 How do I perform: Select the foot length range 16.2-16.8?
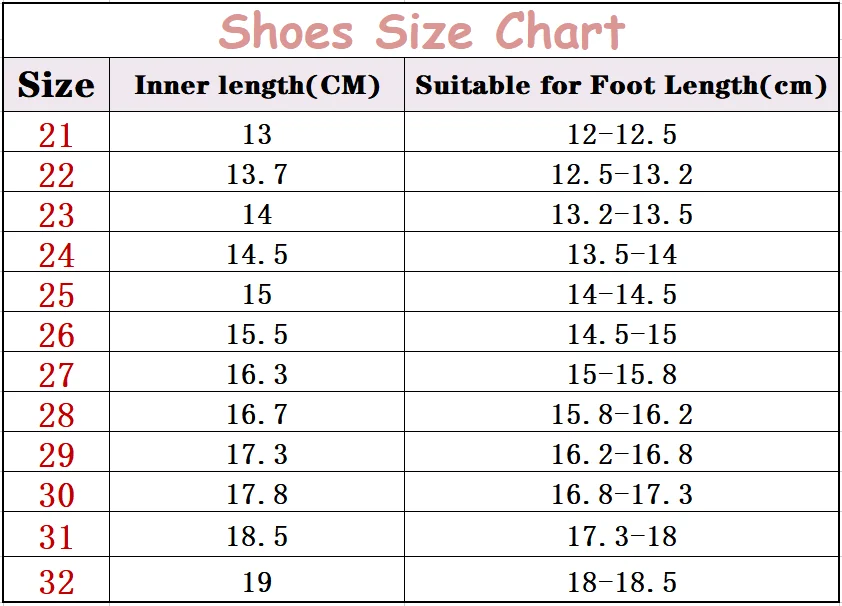[622, 455]
